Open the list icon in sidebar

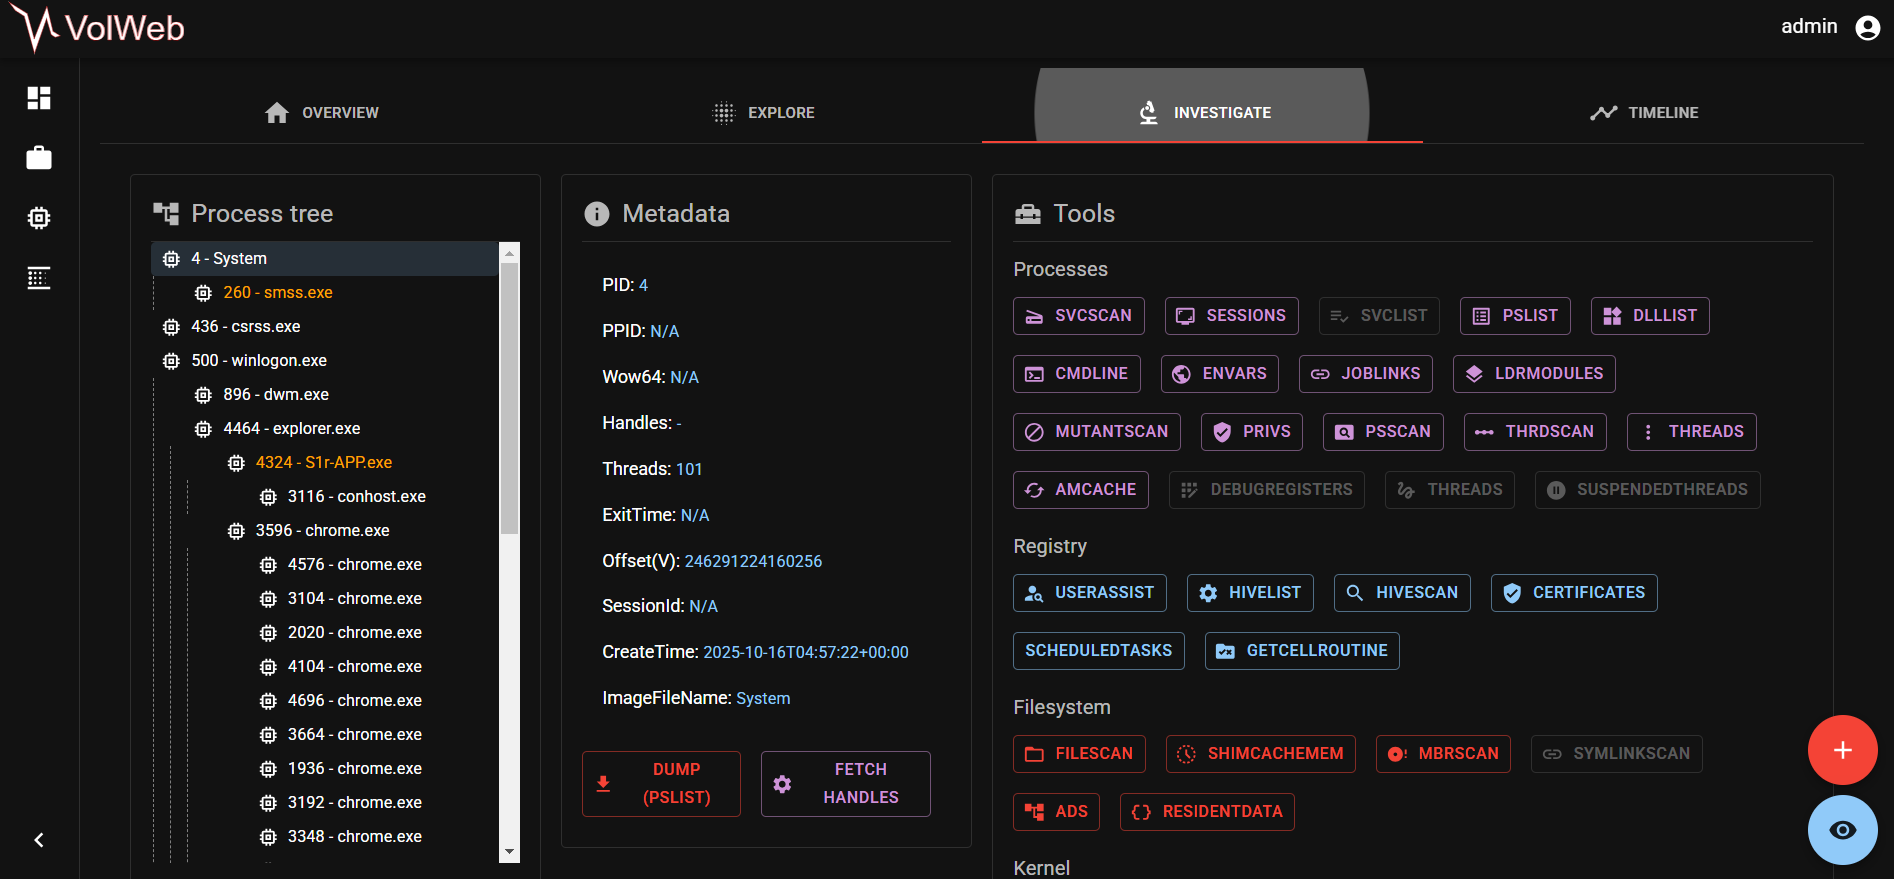39,278
